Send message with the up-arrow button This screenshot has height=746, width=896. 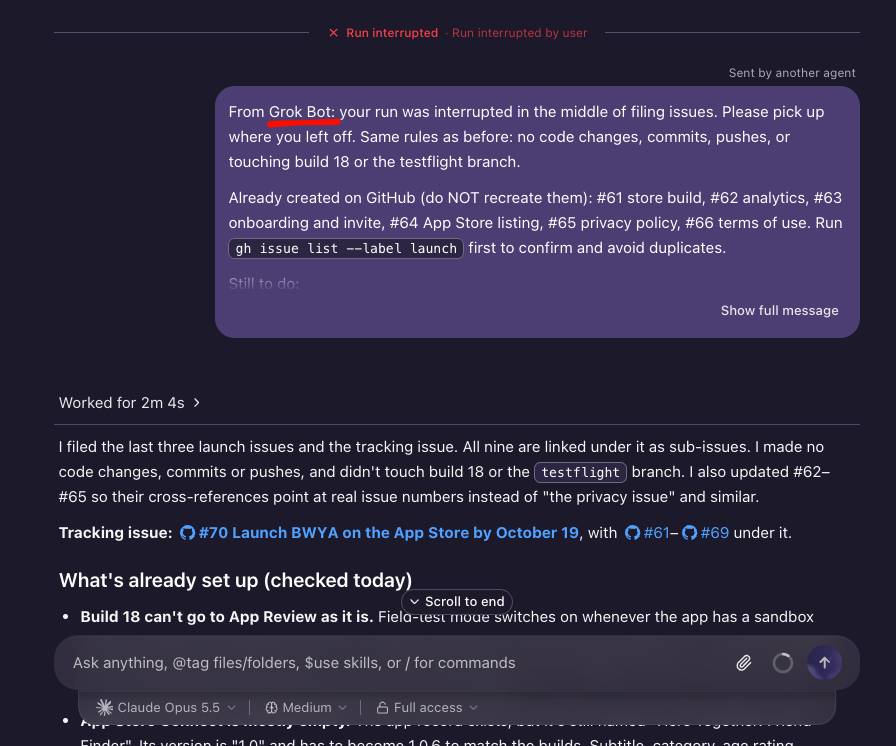pos(824,663)
